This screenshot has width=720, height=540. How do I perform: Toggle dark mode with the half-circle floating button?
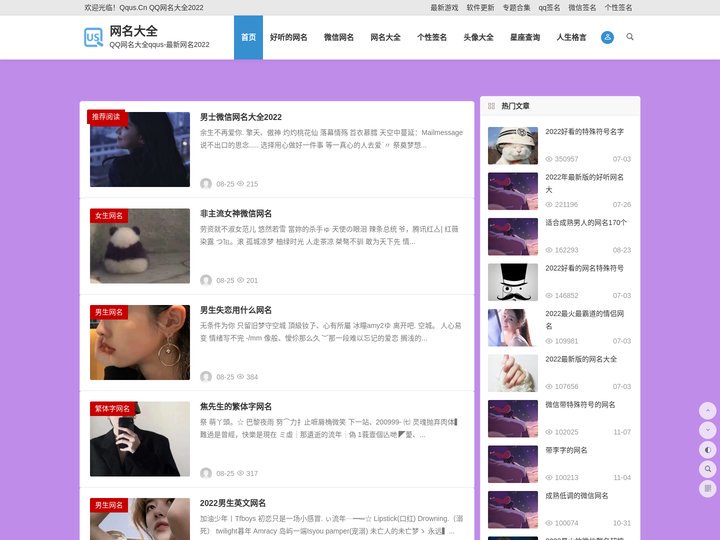click(x=708, y=450)
